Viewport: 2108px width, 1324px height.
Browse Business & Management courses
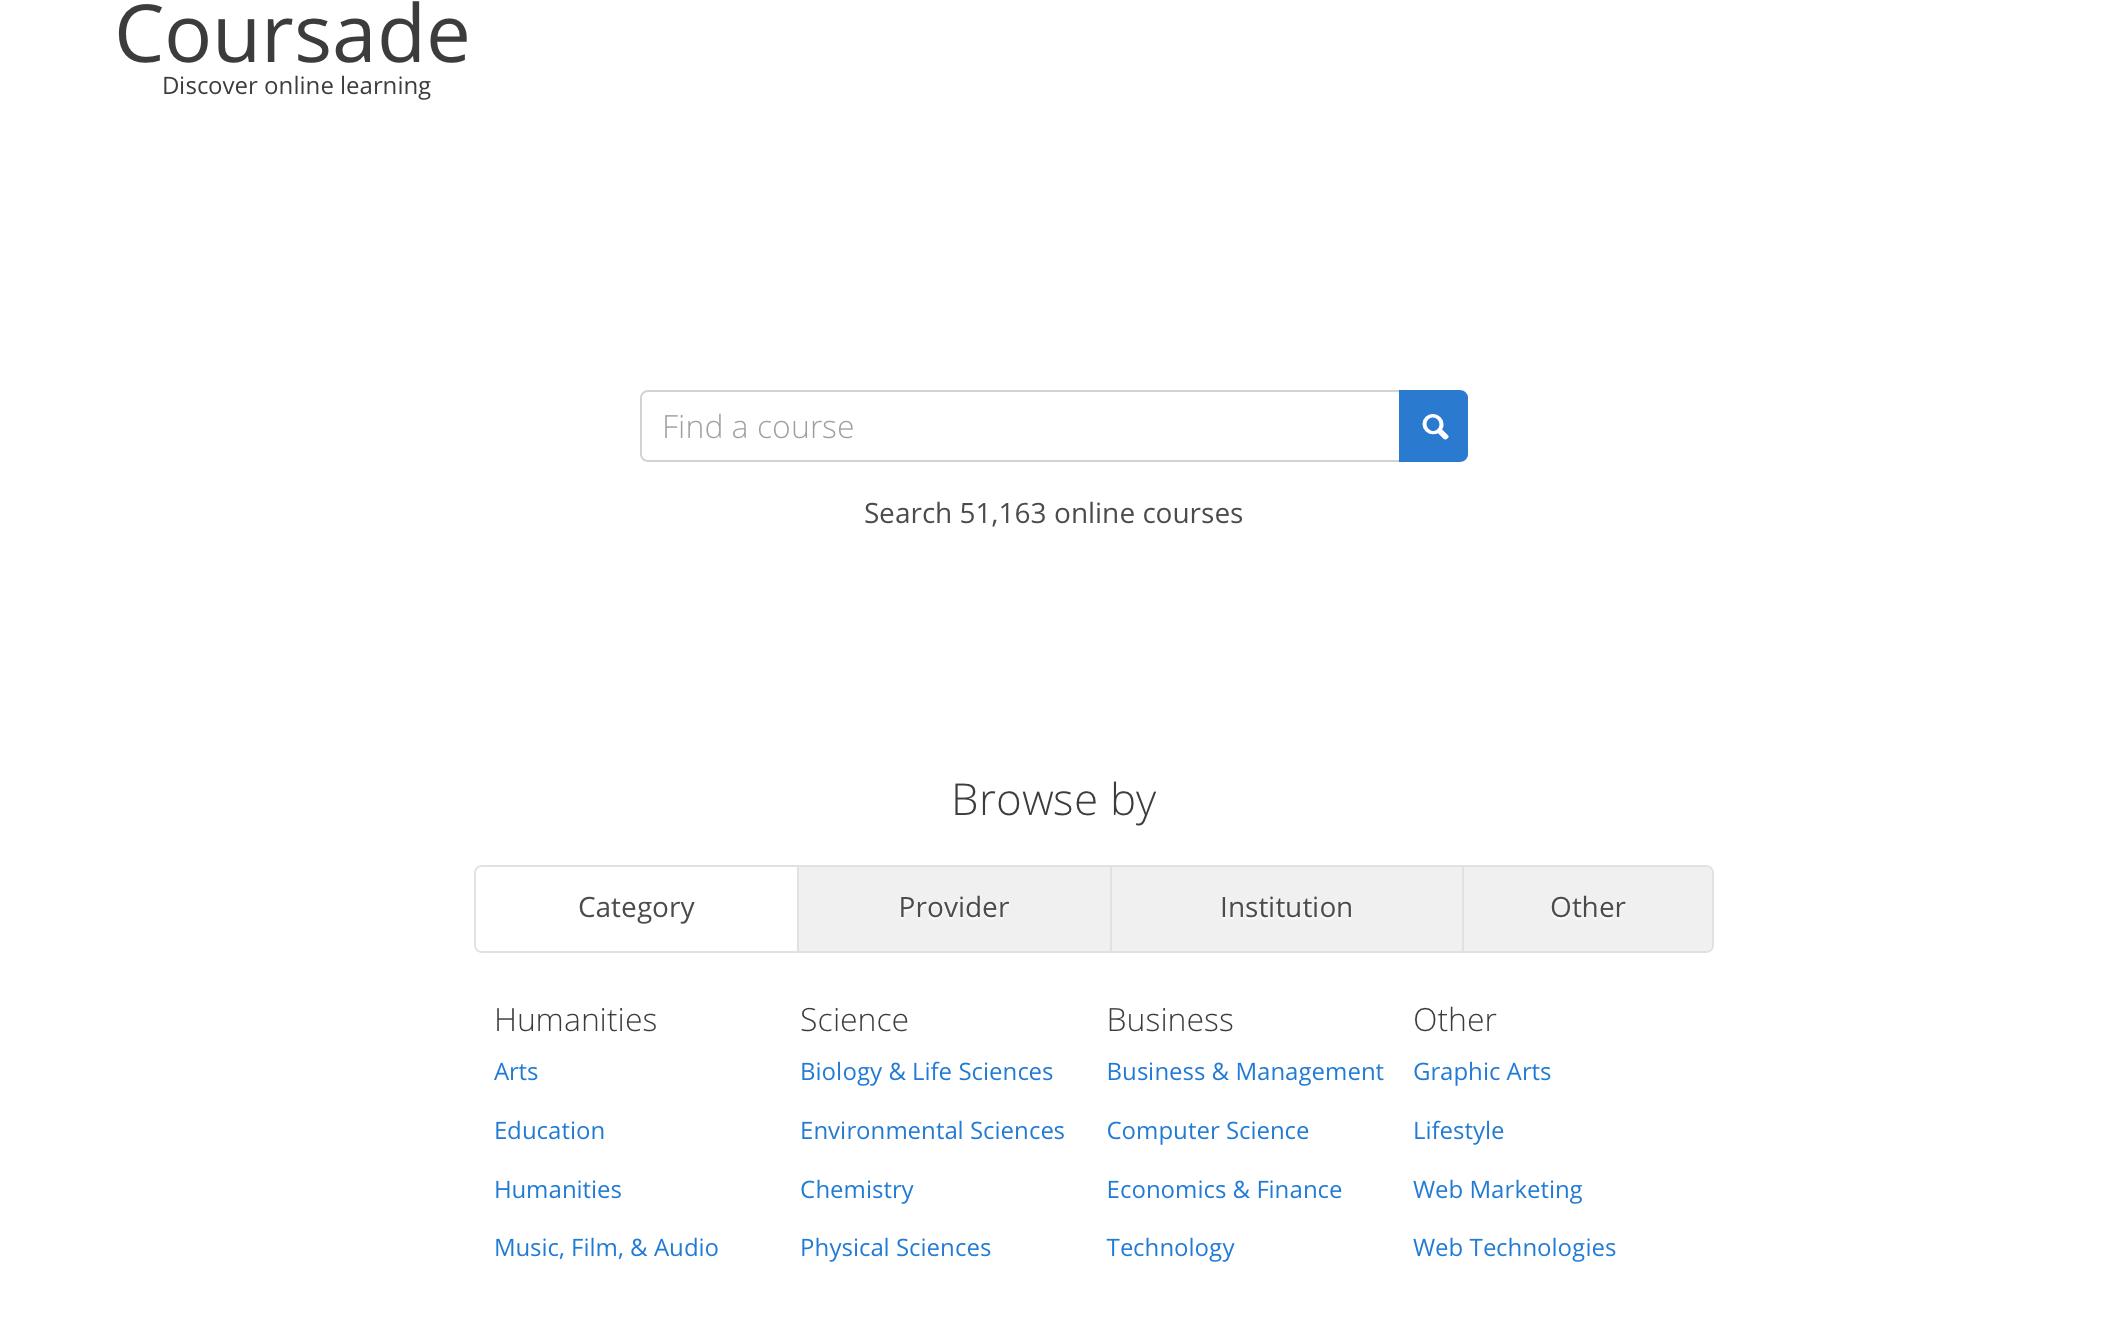tap(1244, 1072)
